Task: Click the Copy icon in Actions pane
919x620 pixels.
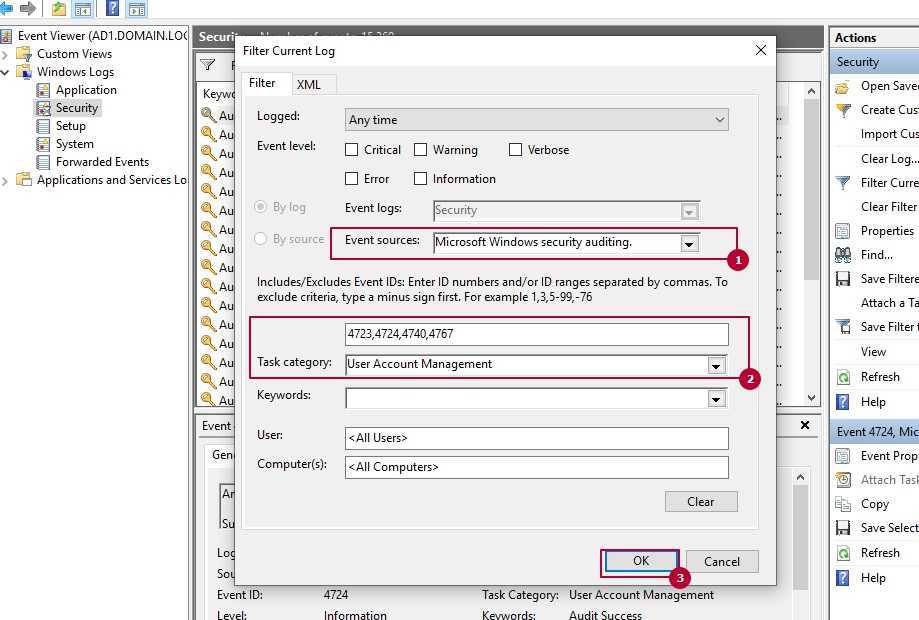Action: click(843, 504)
